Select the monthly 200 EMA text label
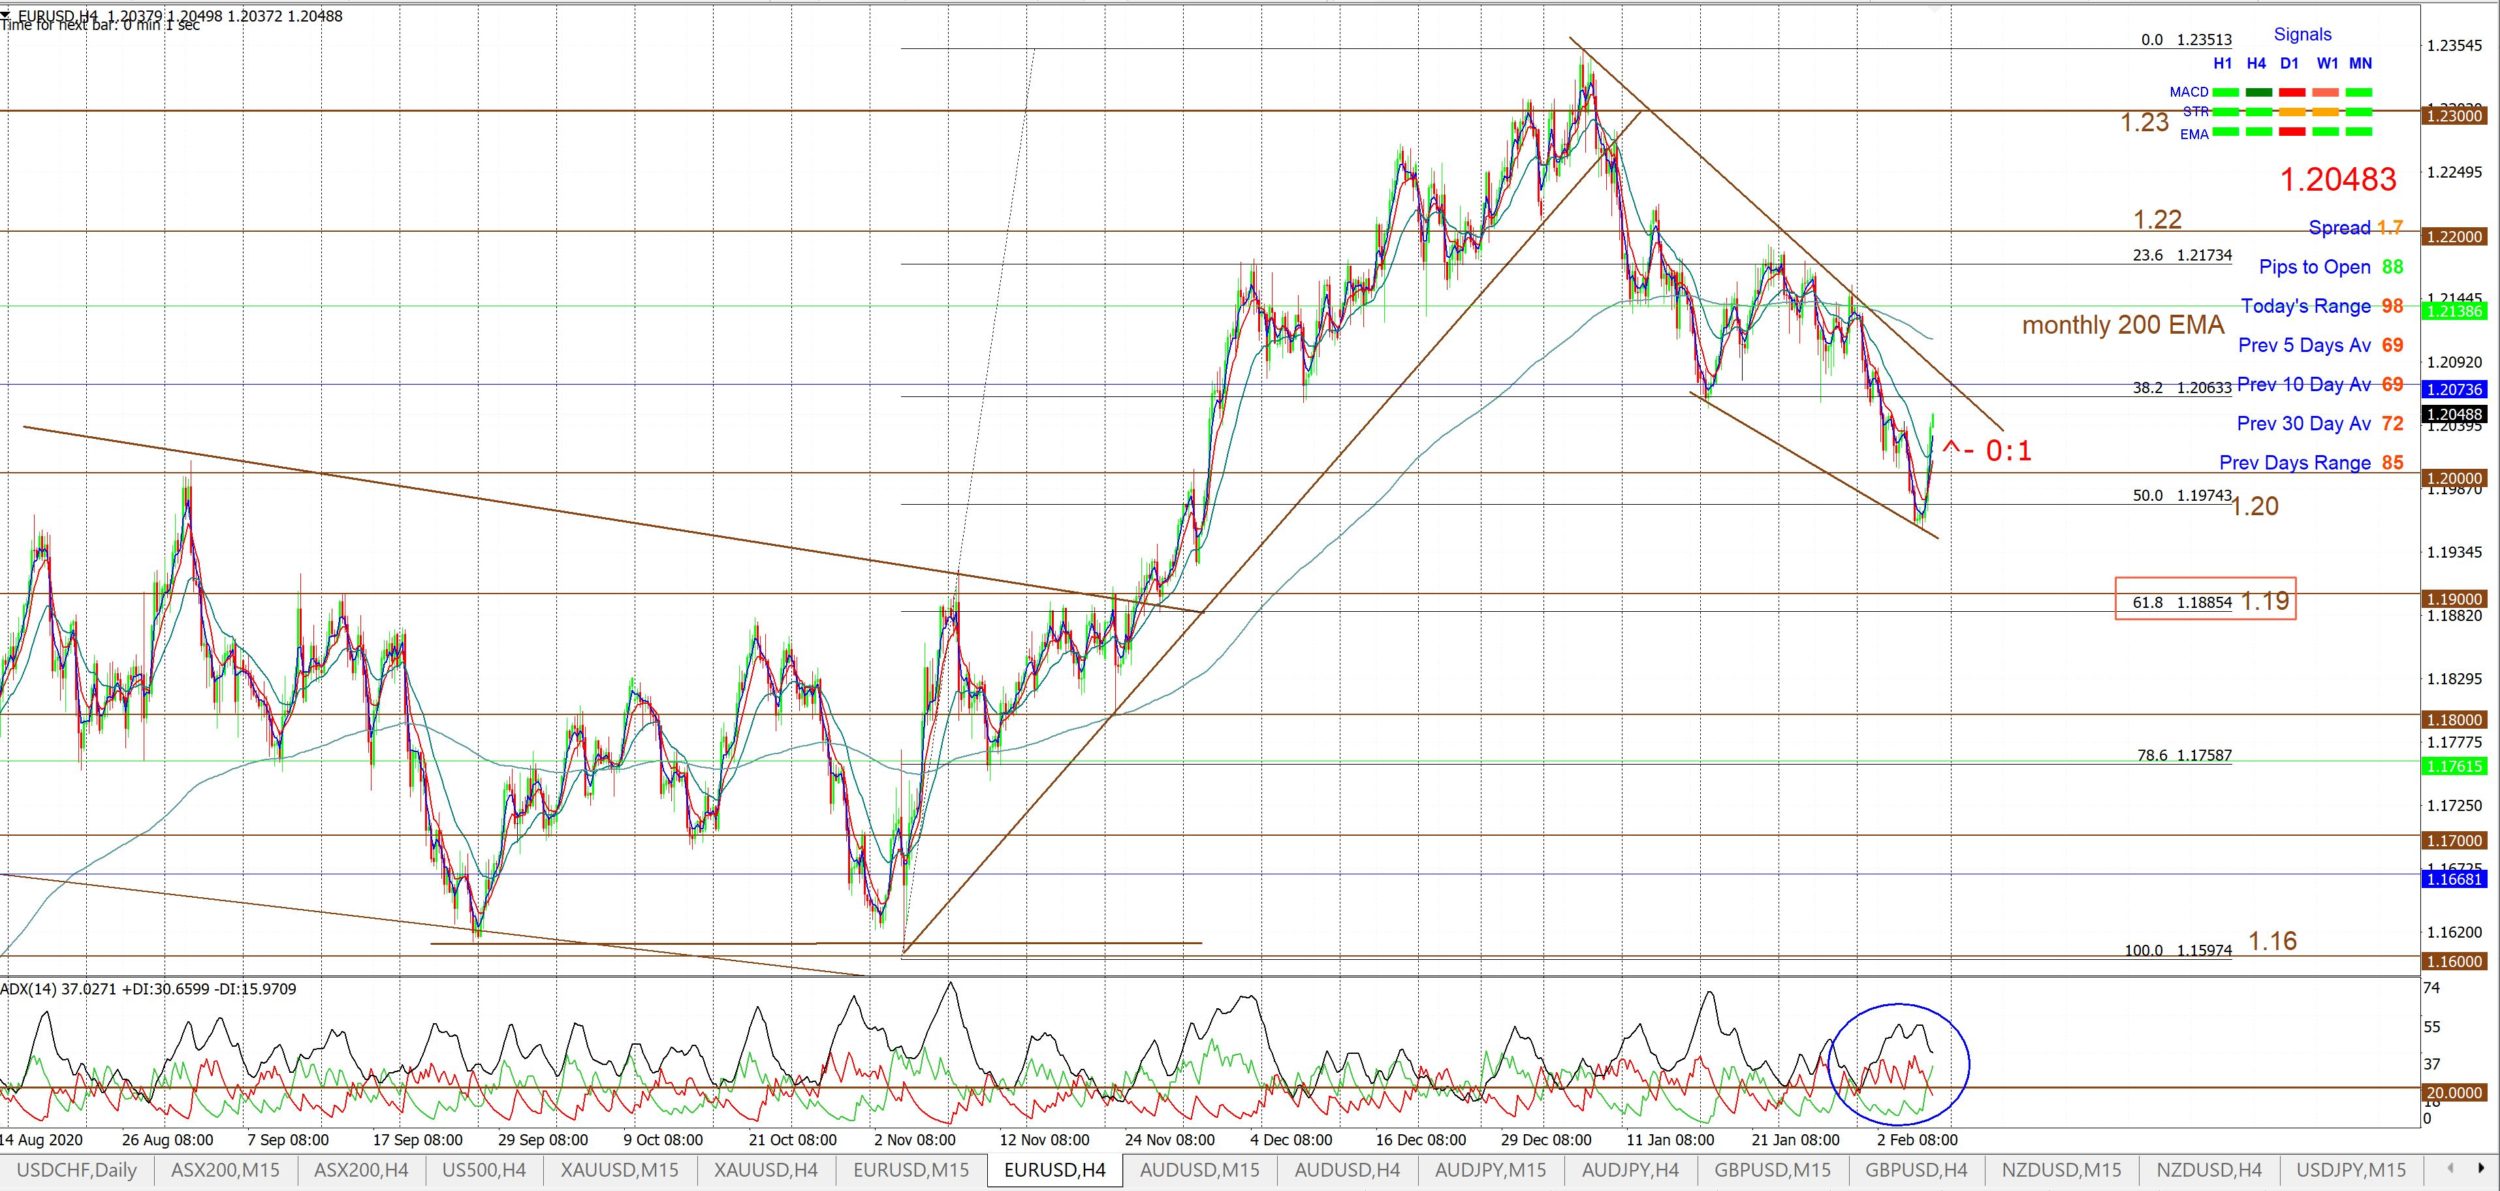Screen dimensions: 2500x1191 (2123, 325)
